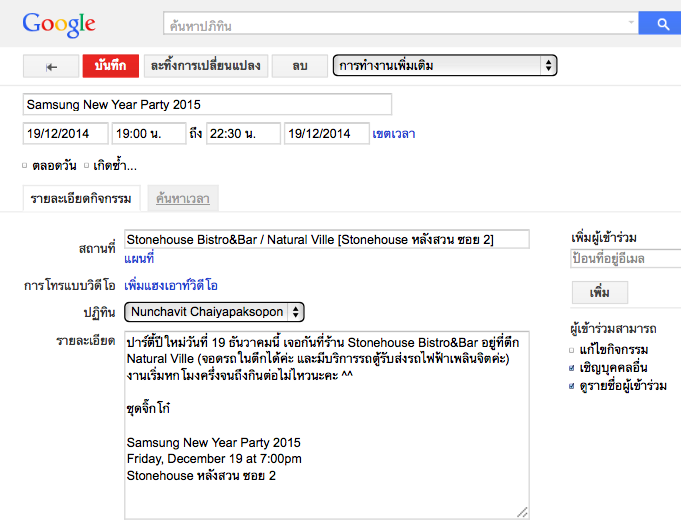681x527 pixels.
Task: Open the การทำงานเพิ่มเติม more actions dropdown
Action: [x=445, y=66]
